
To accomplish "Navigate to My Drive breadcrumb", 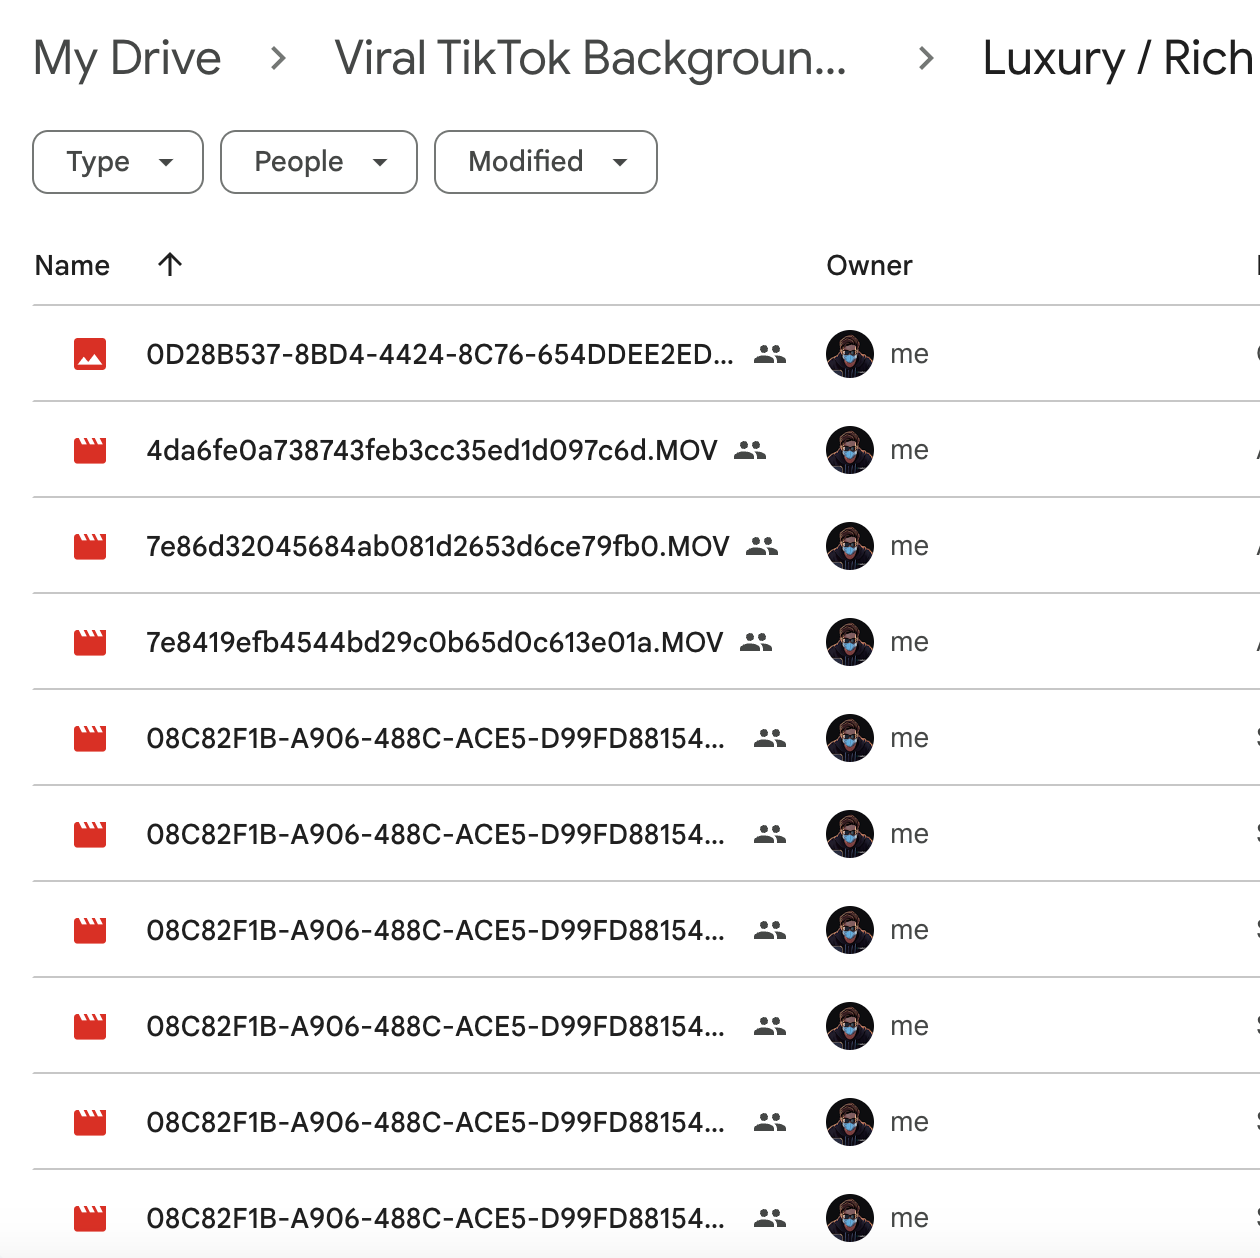I will (127, 58).
